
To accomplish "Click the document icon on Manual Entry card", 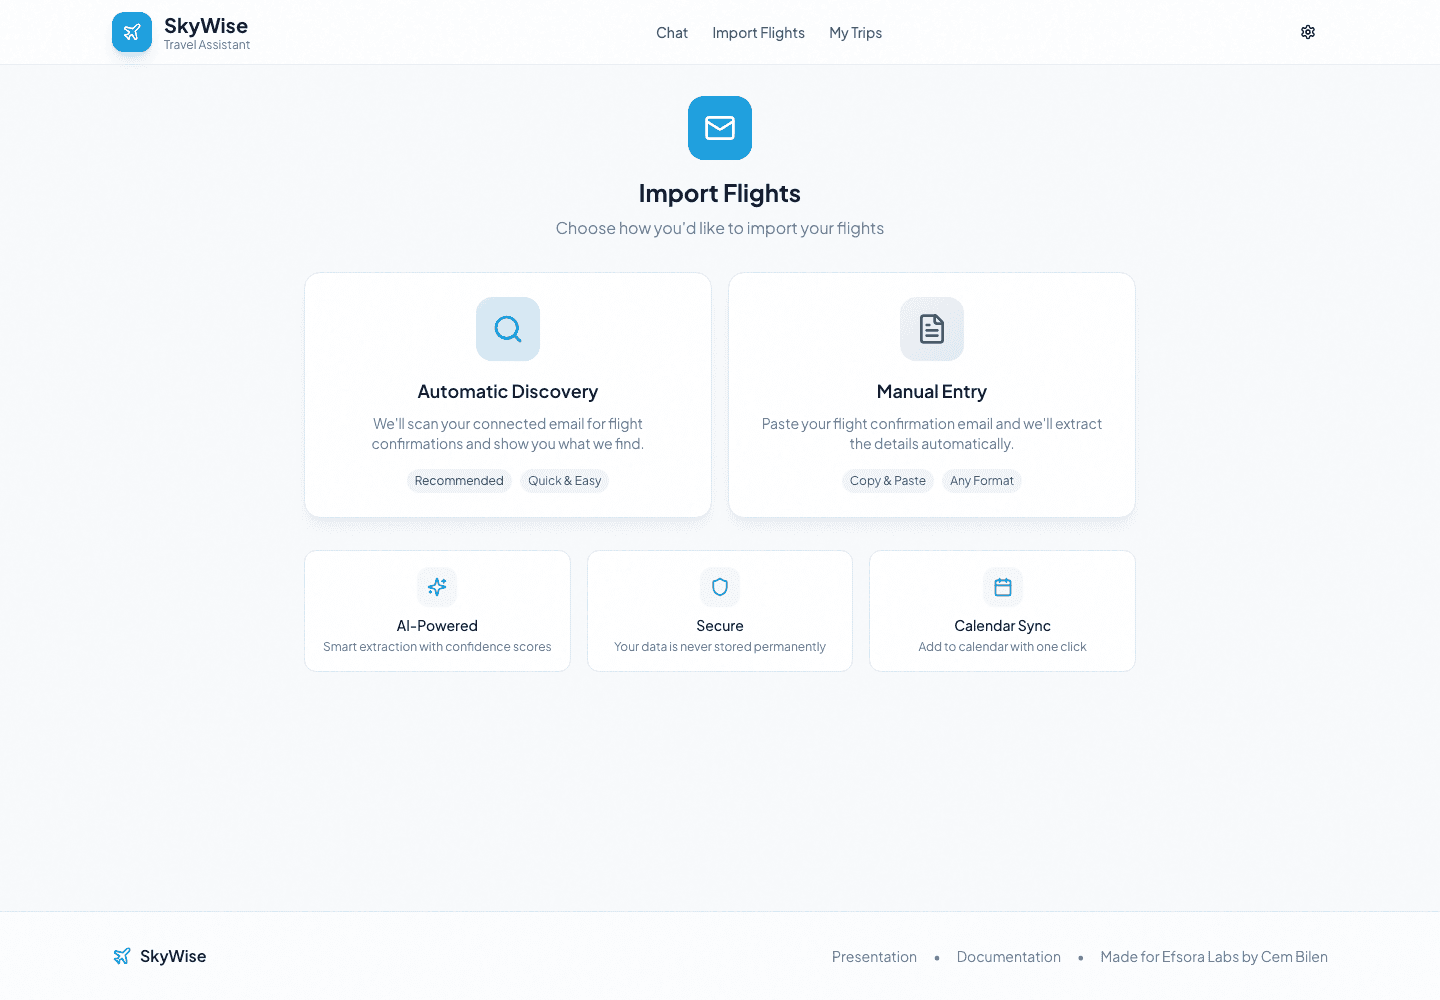I will click(x=932, y=329).
